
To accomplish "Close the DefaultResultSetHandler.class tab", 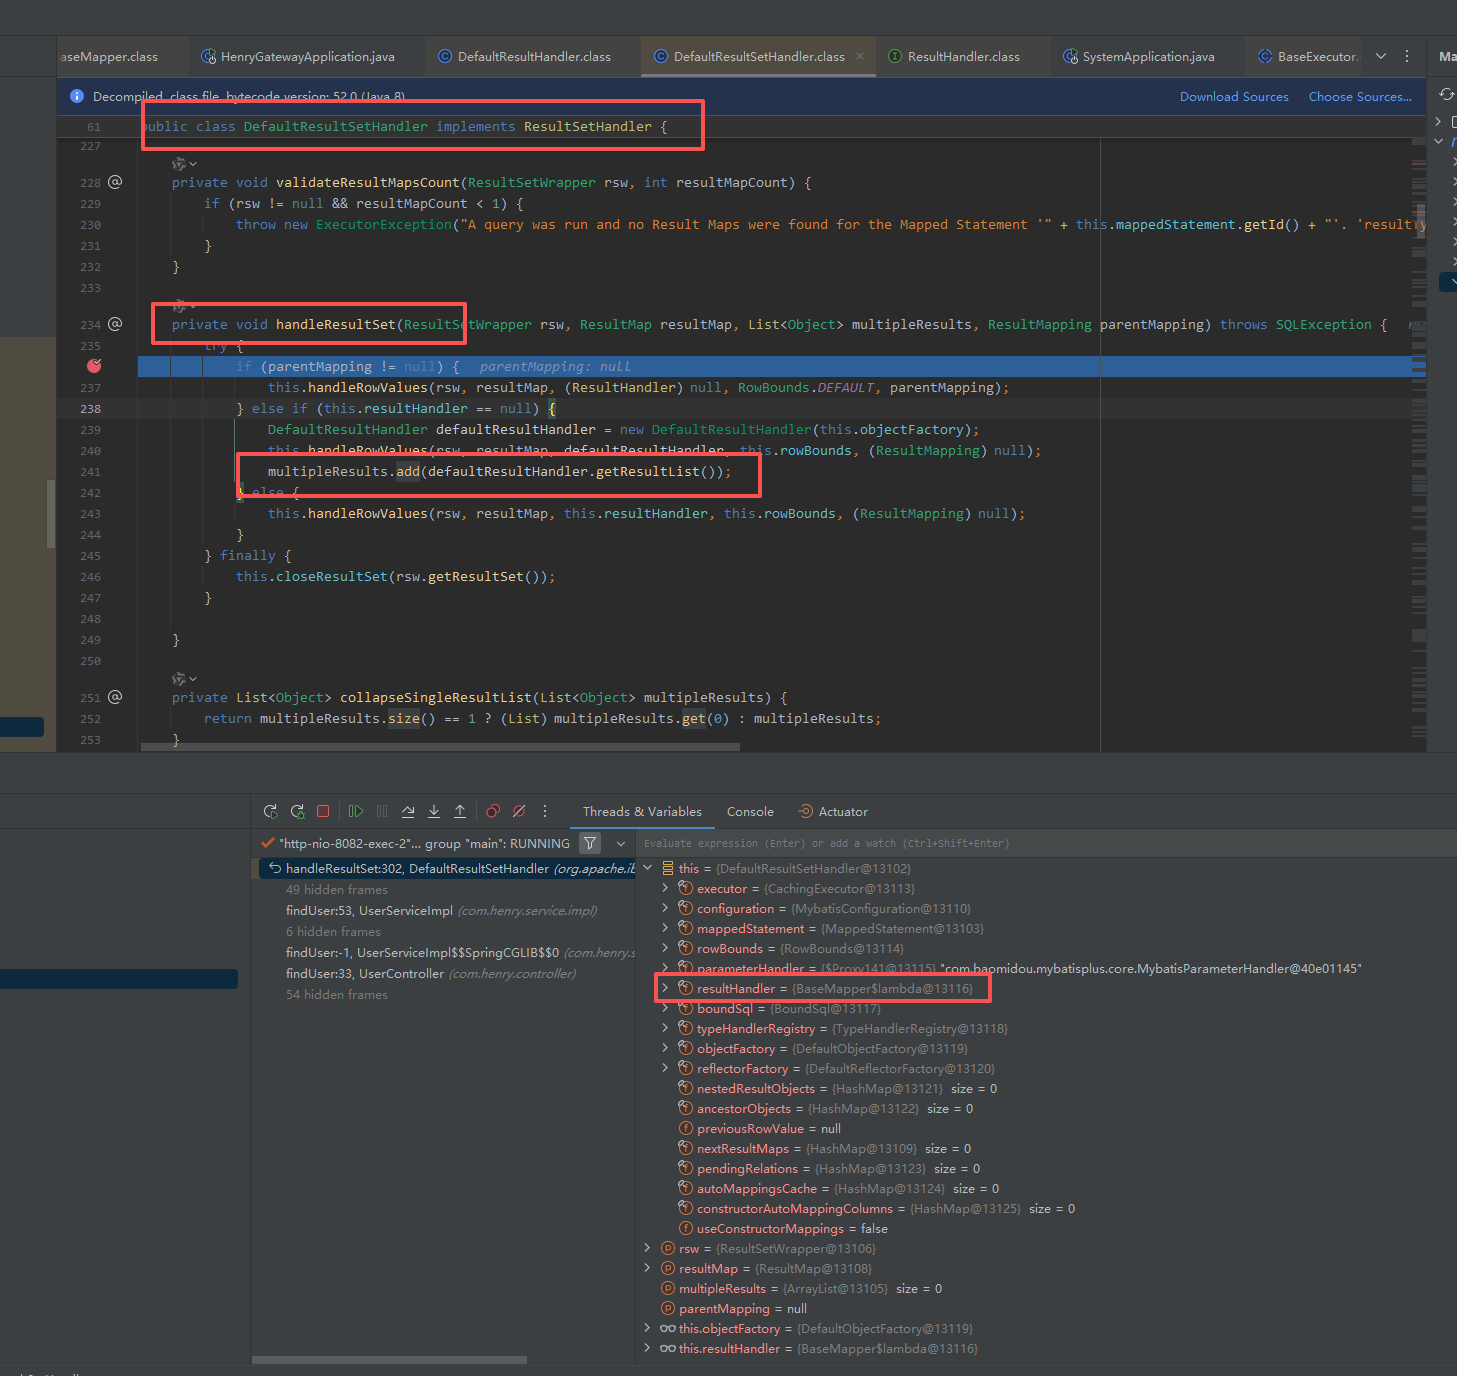I will (x=860, y=56).
